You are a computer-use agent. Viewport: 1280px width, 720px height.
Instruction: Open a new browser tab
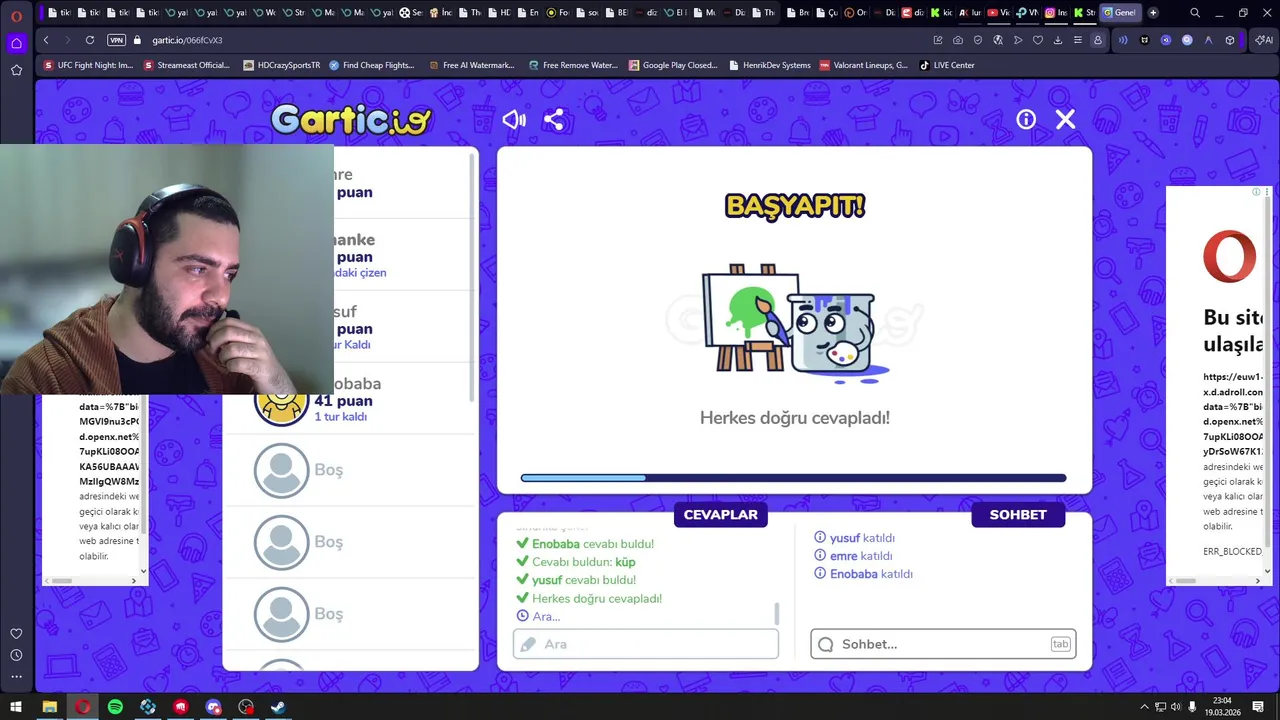(x=1153, y=13)
